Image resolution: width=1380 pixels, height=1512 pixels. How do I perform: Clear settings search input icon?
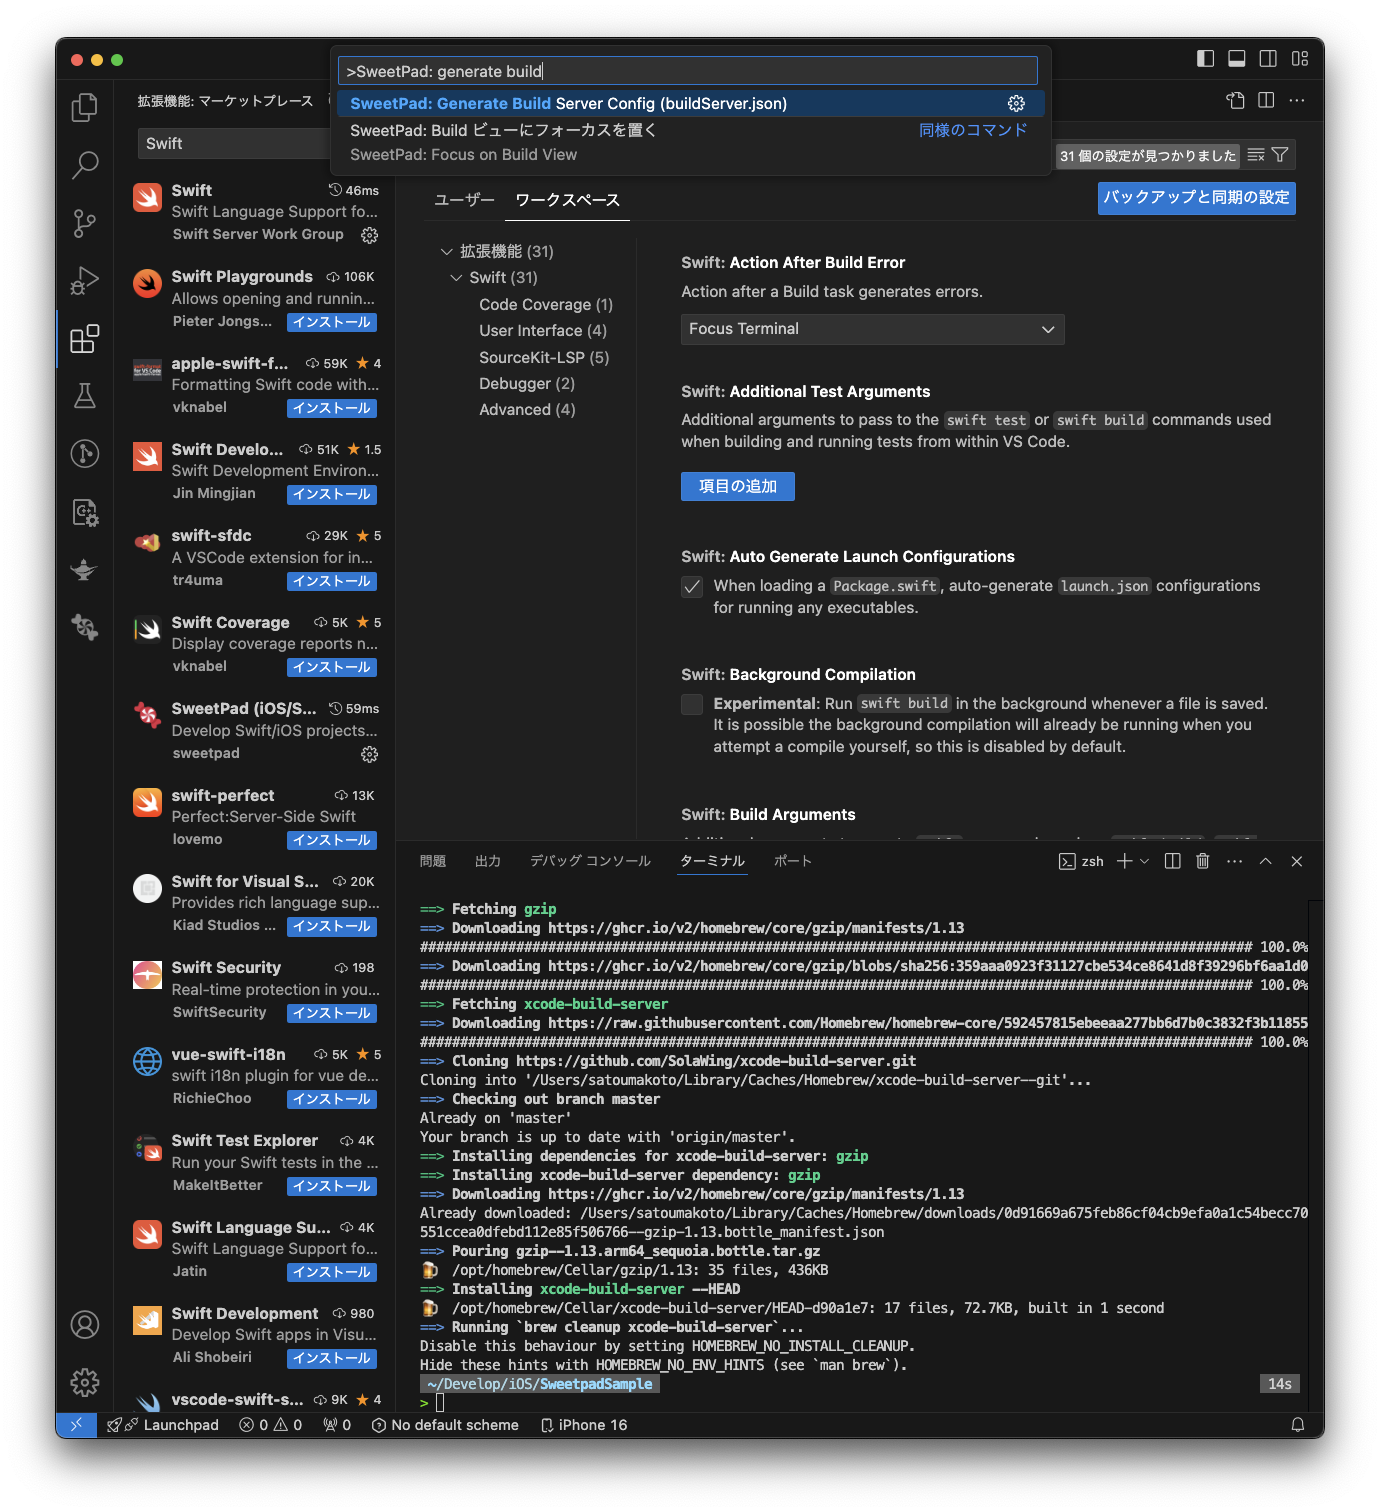tap(1256, 155)
